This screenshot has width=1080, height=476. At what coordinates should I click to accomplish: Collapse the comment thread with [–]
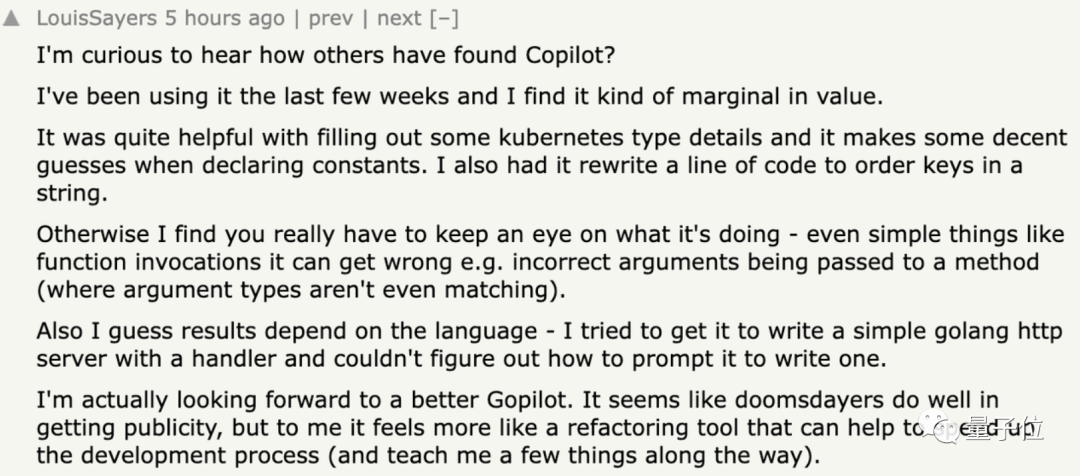click(x=444, y=19)
